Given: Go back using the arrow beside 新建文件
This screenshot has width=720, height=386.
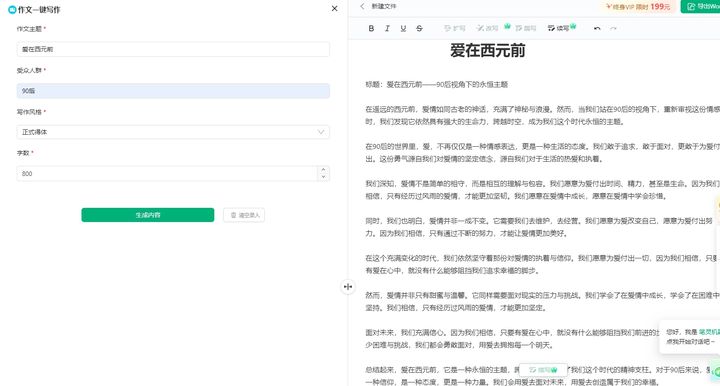Looking at the screenshot, I should click(362, 6).
